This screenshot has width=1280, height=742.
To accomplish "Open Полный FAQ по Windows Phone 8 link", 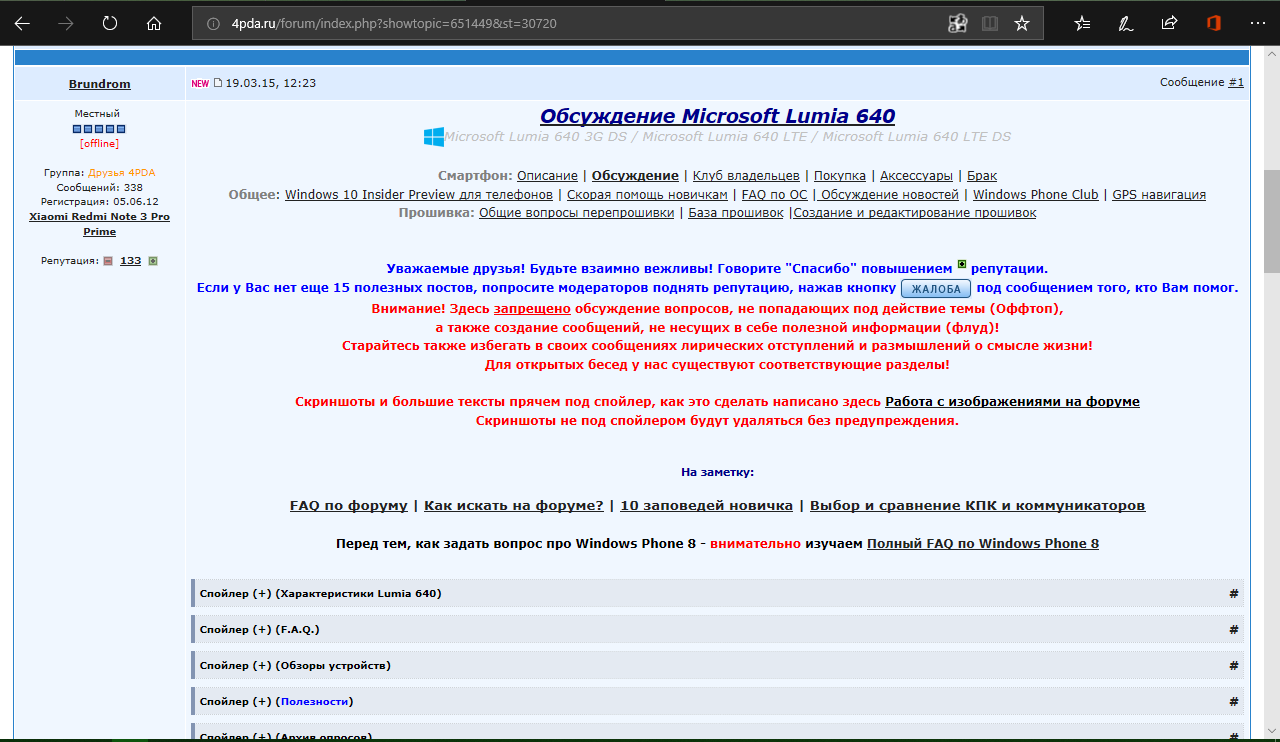I will 983,543.
